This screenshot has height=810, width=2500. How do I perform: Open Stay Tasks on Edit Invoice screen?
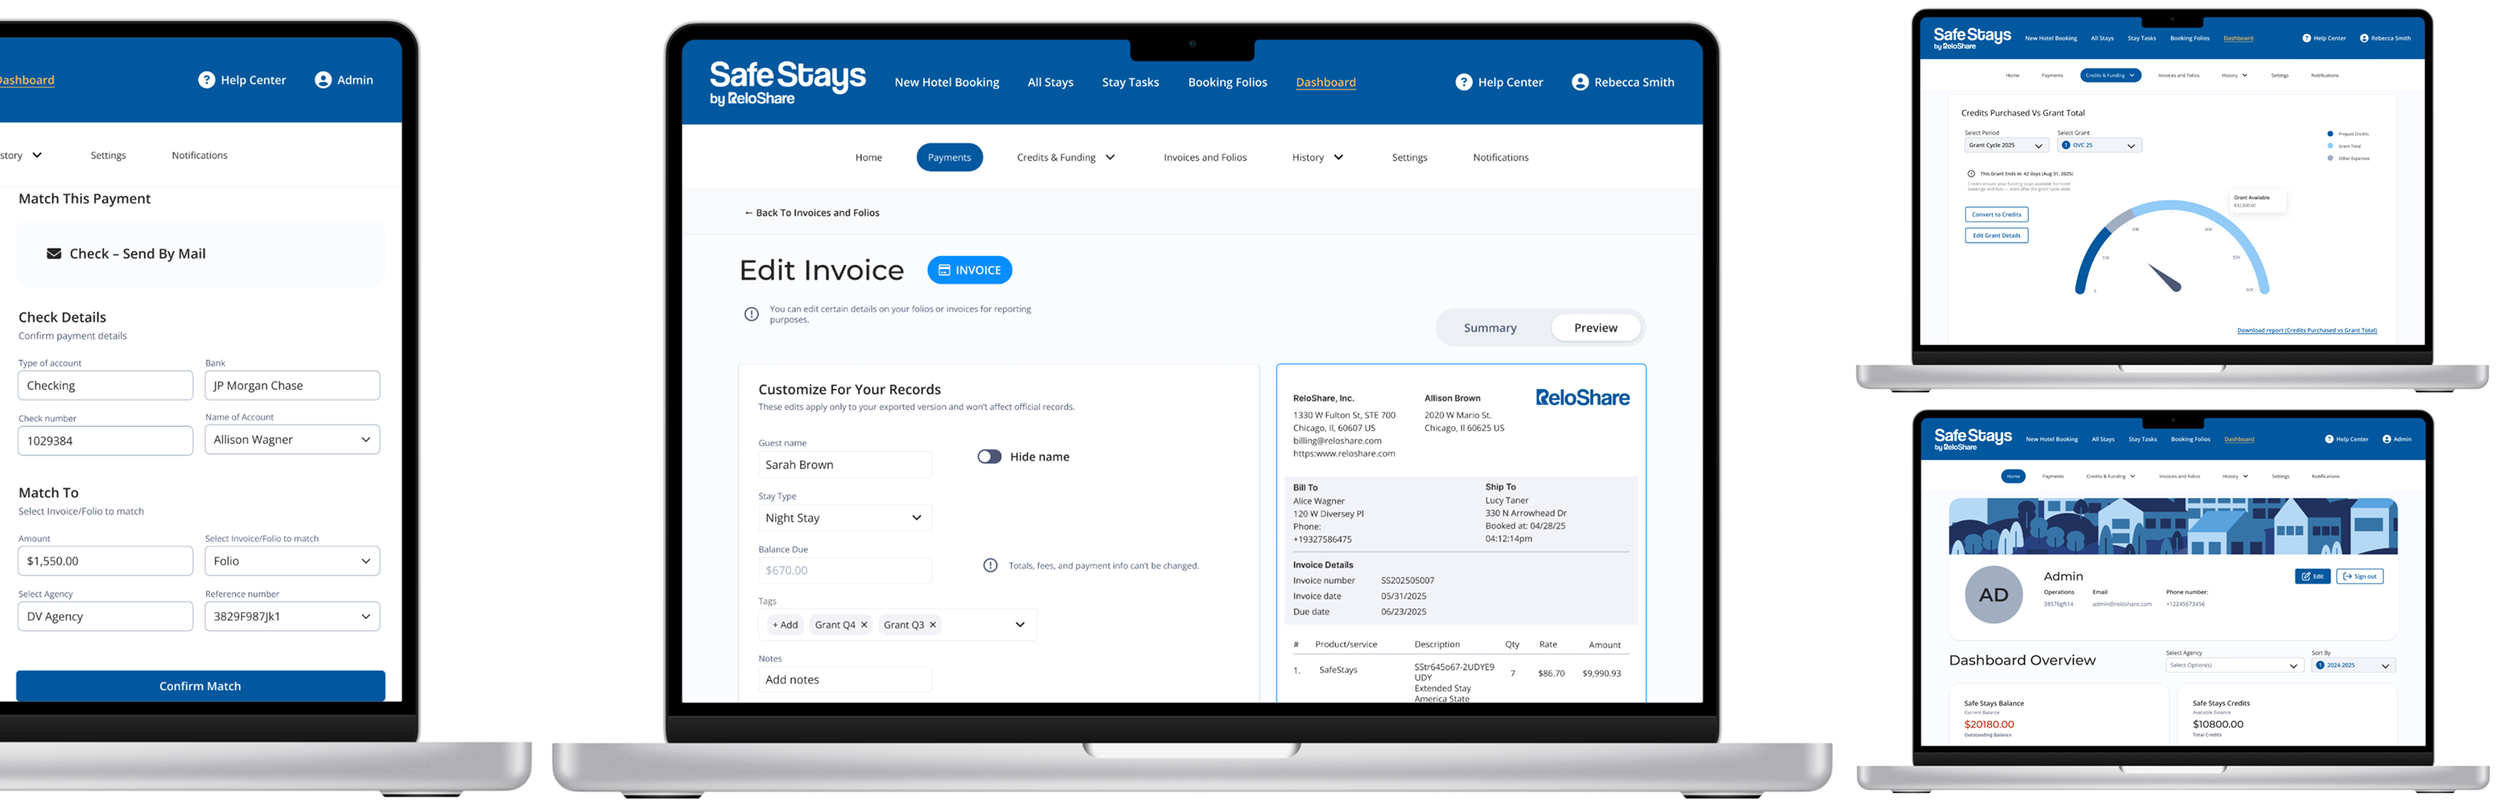pyautogui.click(x=1130, y=82)
